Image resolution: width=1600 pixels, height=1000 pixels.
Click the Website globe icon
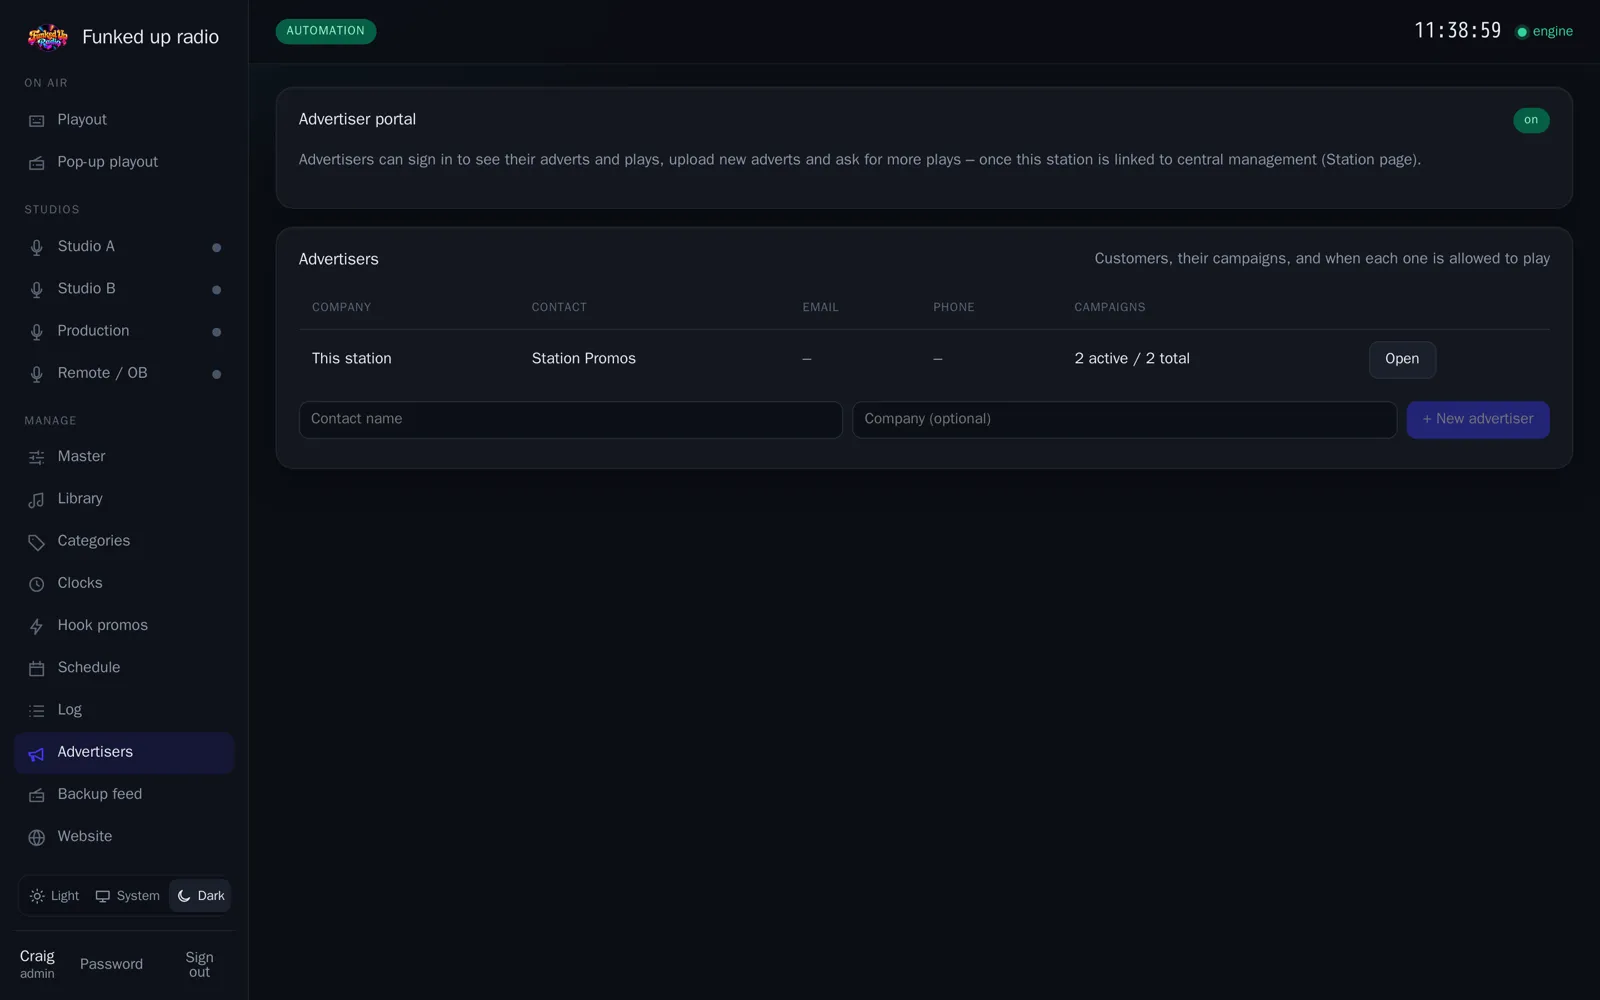click(37, 838)
